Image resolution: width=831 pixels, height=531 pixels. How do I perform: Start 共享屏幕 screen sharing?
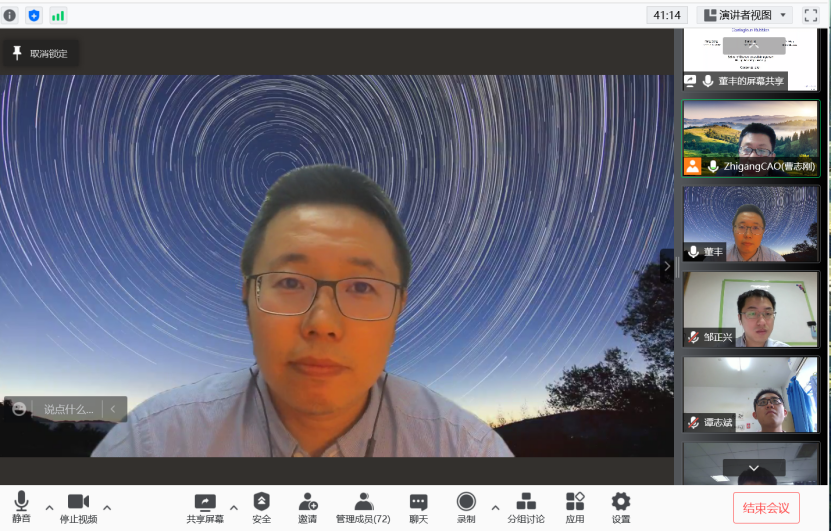[205, 507]
